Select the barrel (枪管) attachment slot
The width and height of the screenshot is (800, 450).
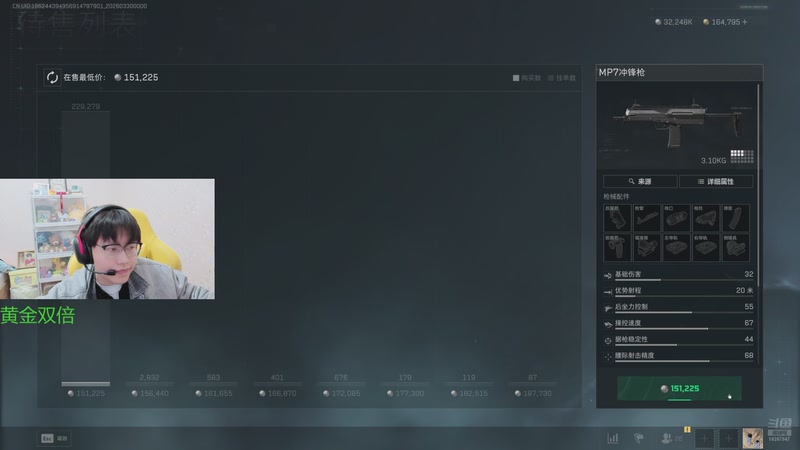coord(646,218)
